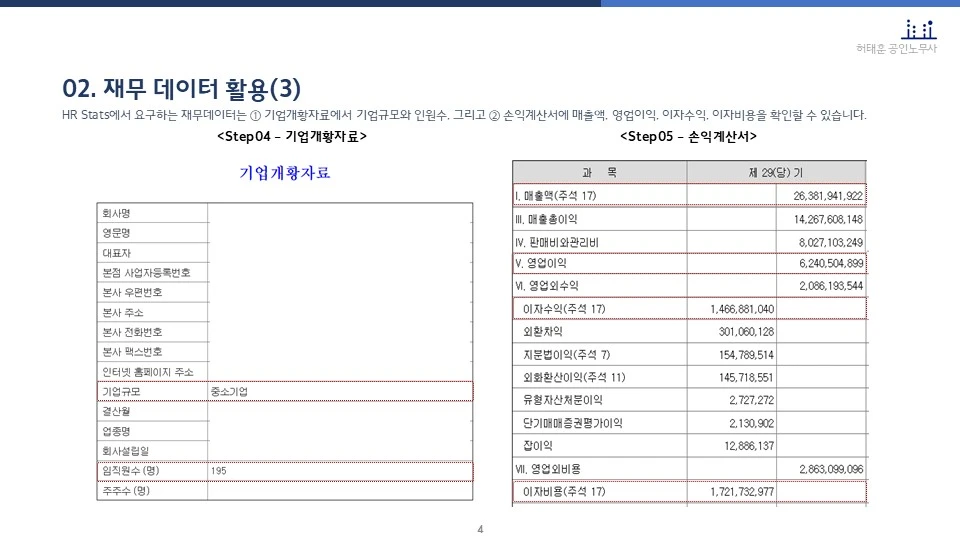This screenshot has width=960, height=540.
Task: Click the value 12,886,137
Action: (749, 446)
